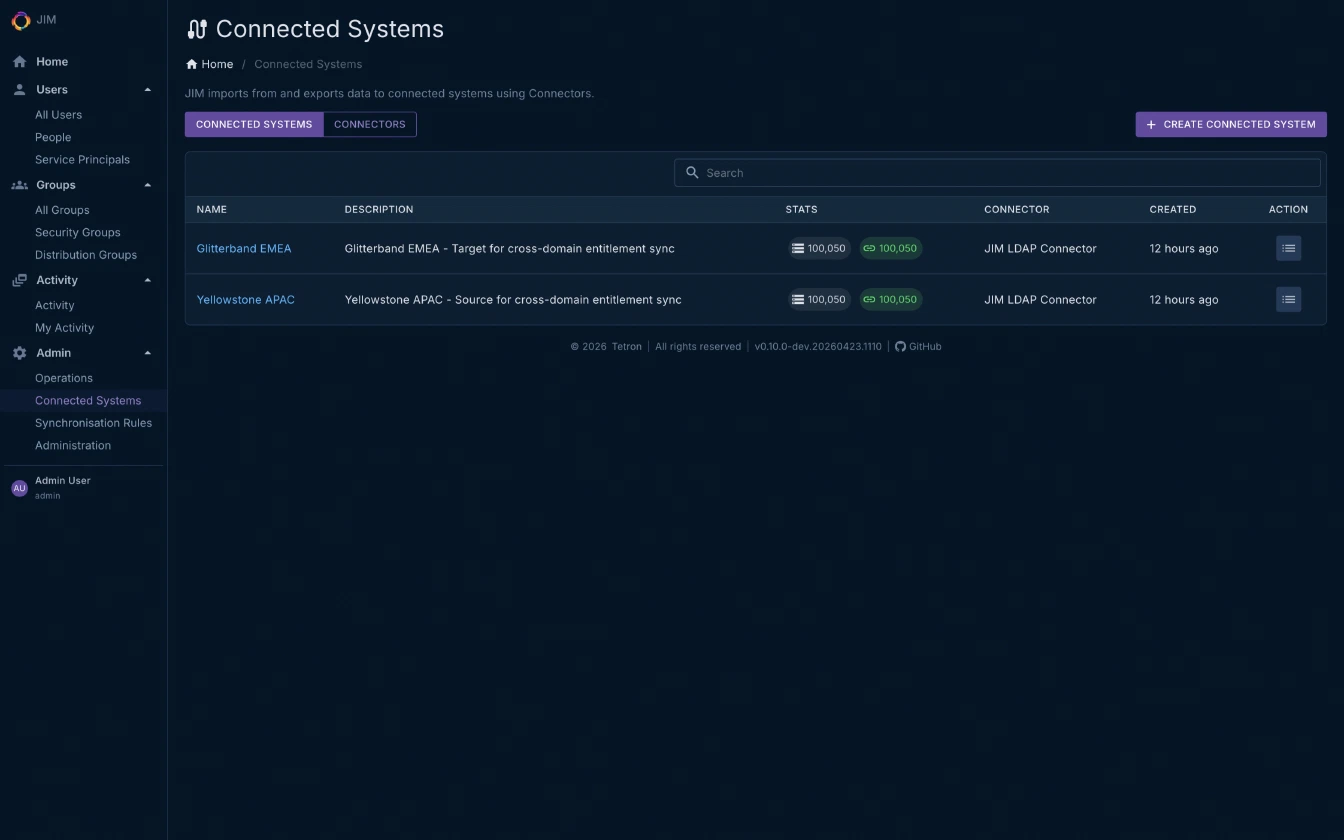Screen dimensions: 1344x840
Task: Collapse the Groups section
Action: pyautogui.click(x=147, y=184)
